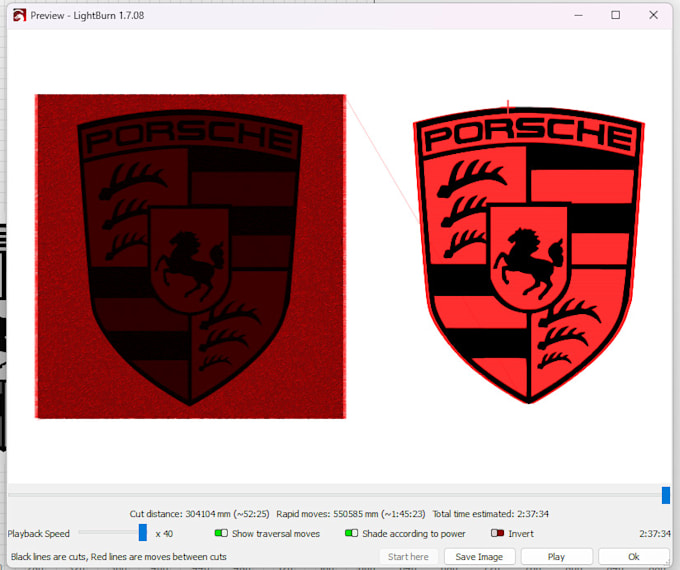Click the x 40 playback speed value
Image resolution: width=680 pixels, height=570 pixels.
[164, 534]
